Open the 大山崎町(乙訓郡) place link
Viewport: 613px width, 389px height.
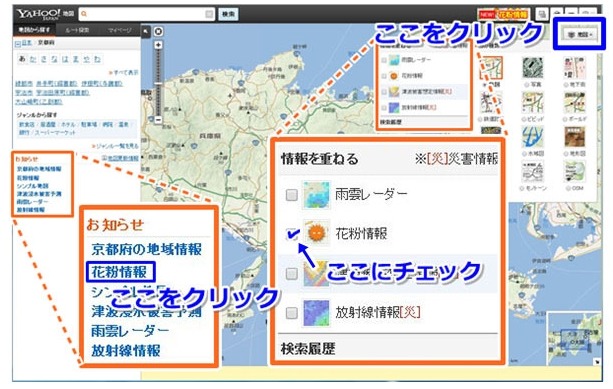coord(39,102)
